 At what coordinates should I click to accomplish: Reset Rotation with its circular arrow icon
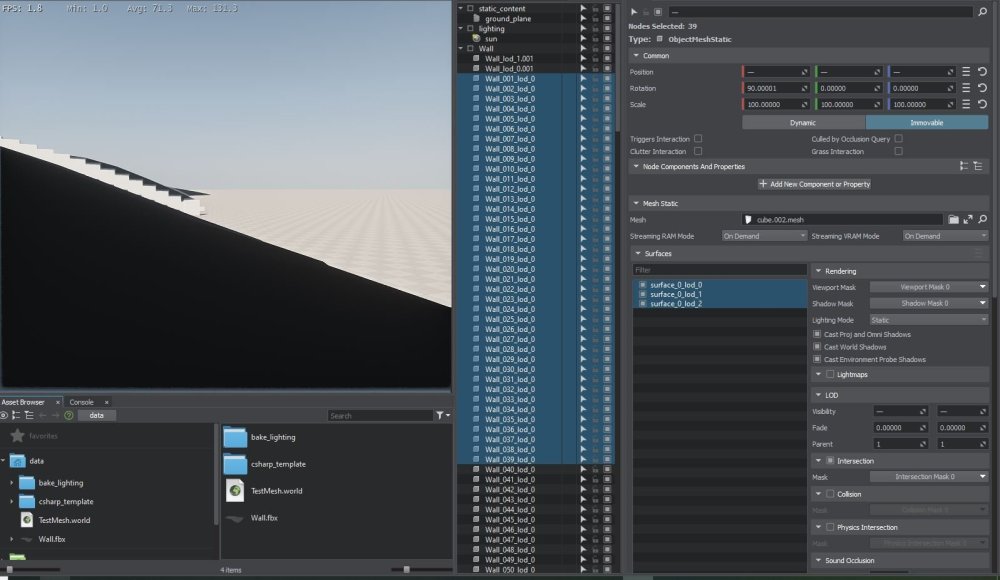point(982,88)
